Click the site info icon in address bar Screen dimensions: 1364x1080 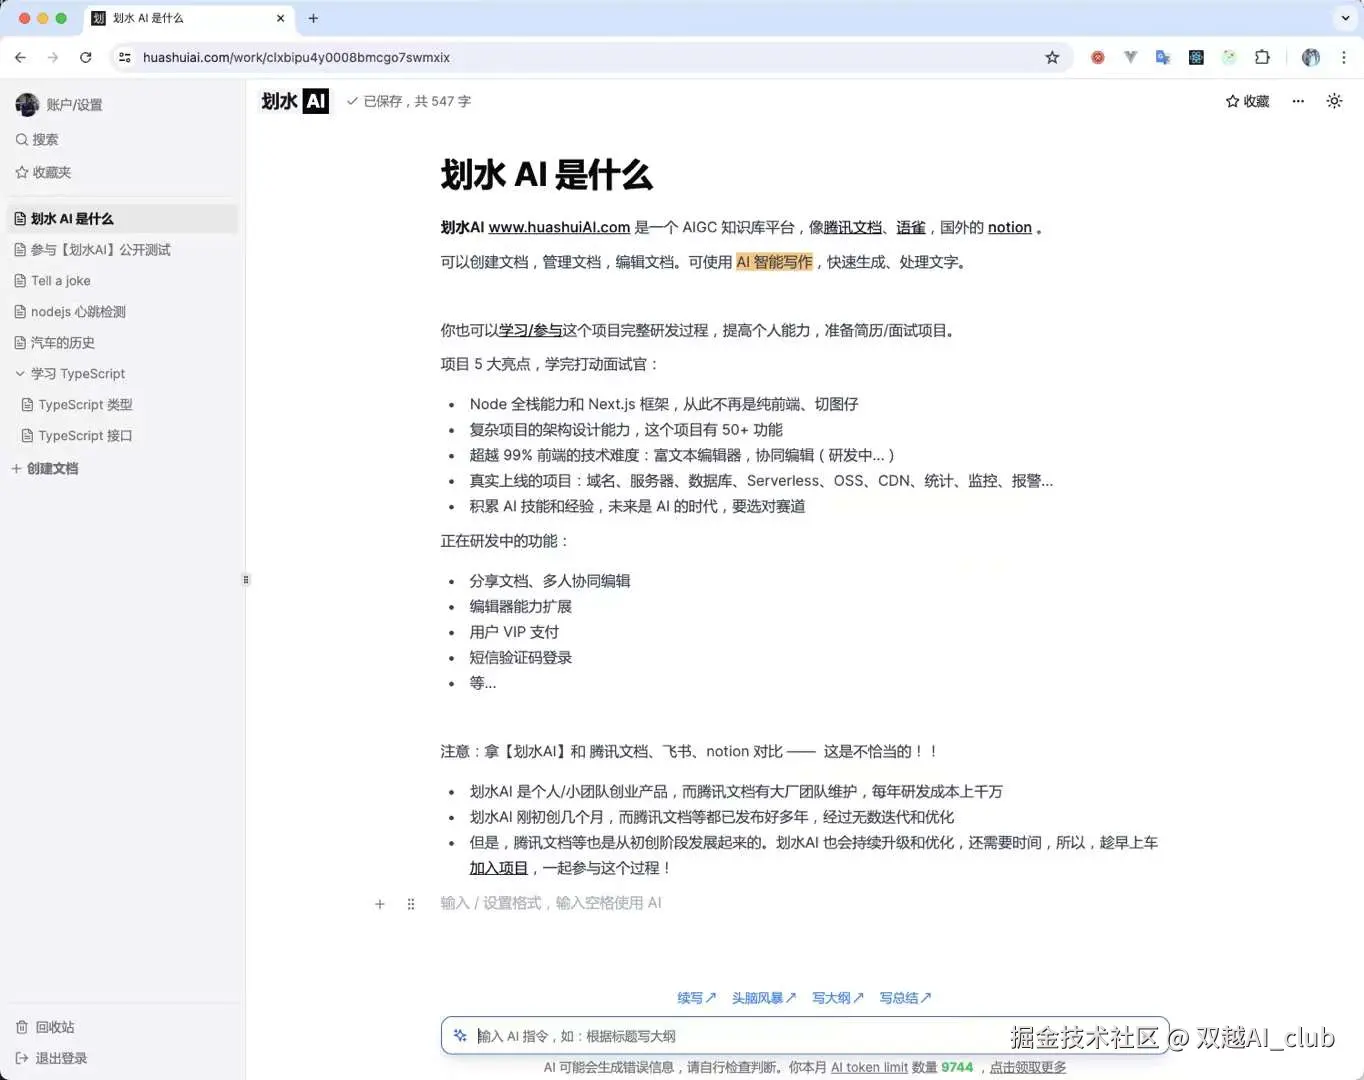pyautogui.click(x=124, y=57)
